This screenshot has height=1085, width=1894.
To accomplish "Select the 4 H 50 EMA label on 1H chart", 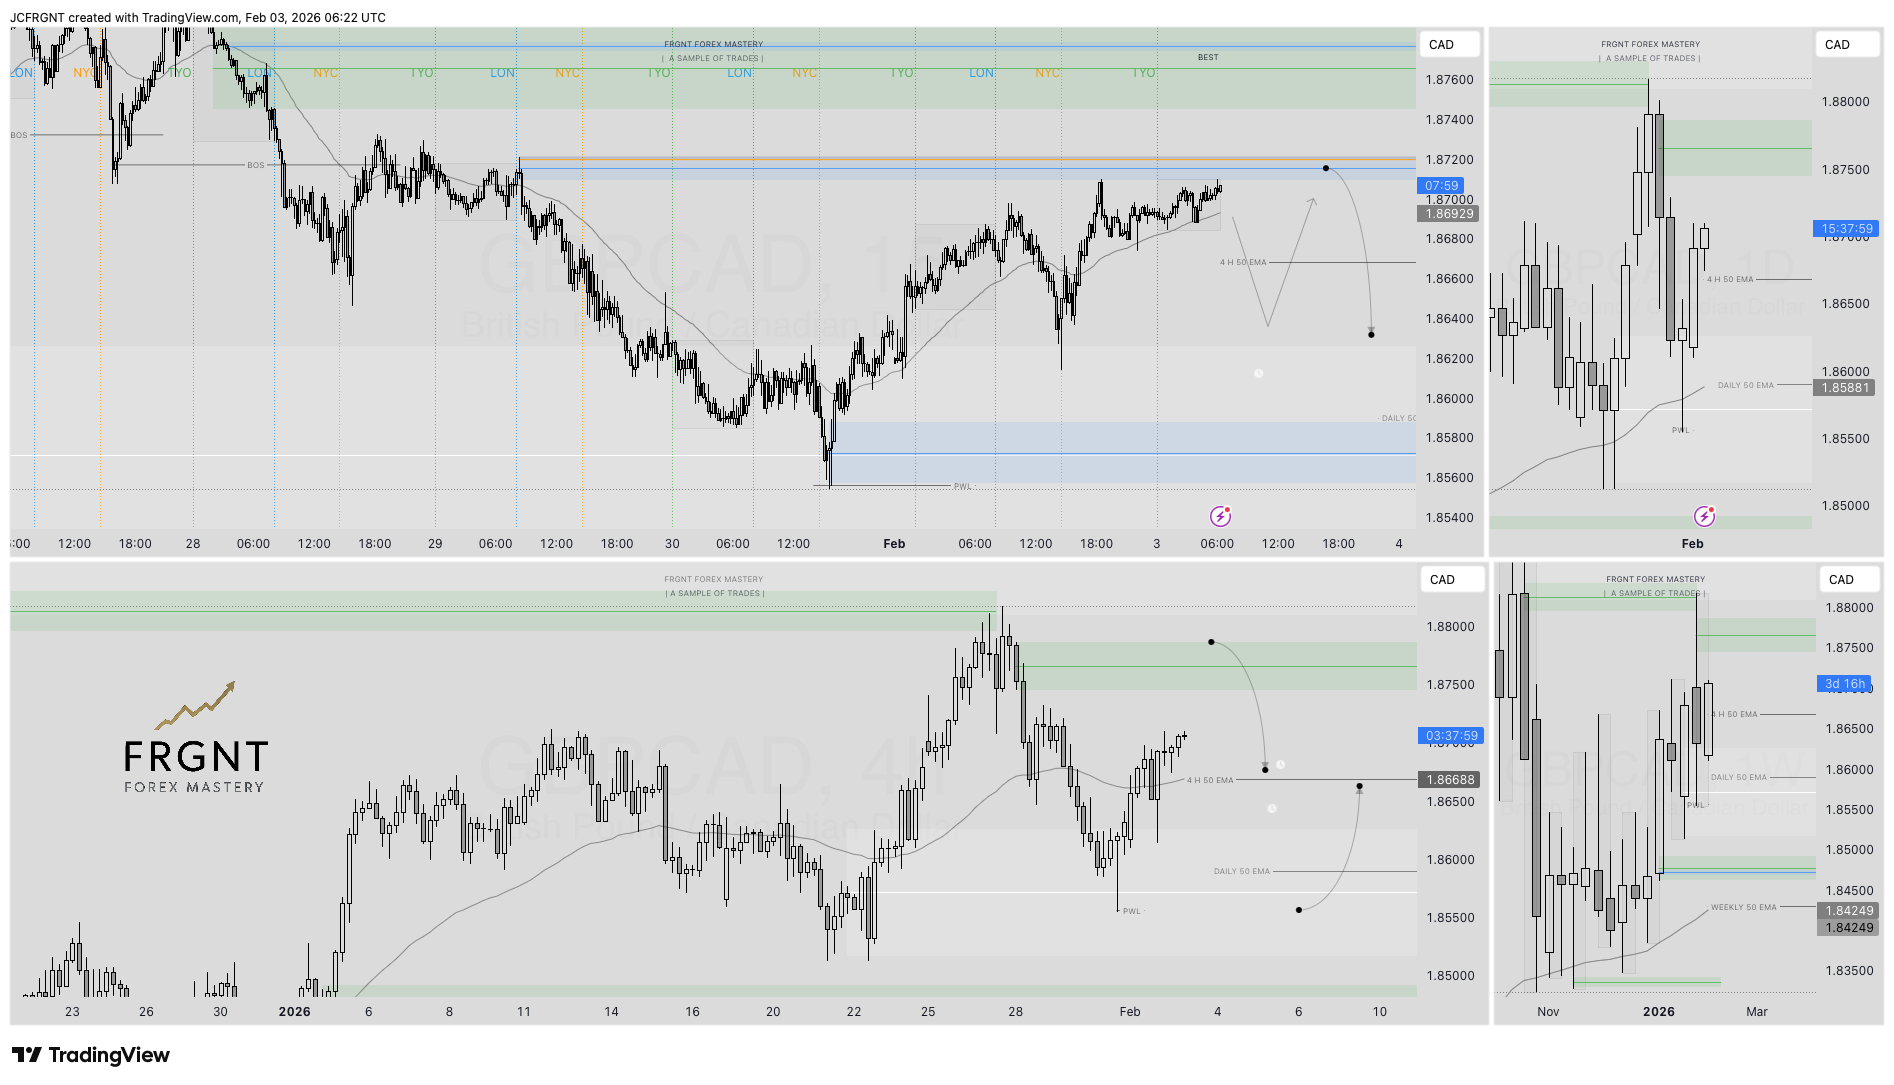I will click(x=1242, y=263).
